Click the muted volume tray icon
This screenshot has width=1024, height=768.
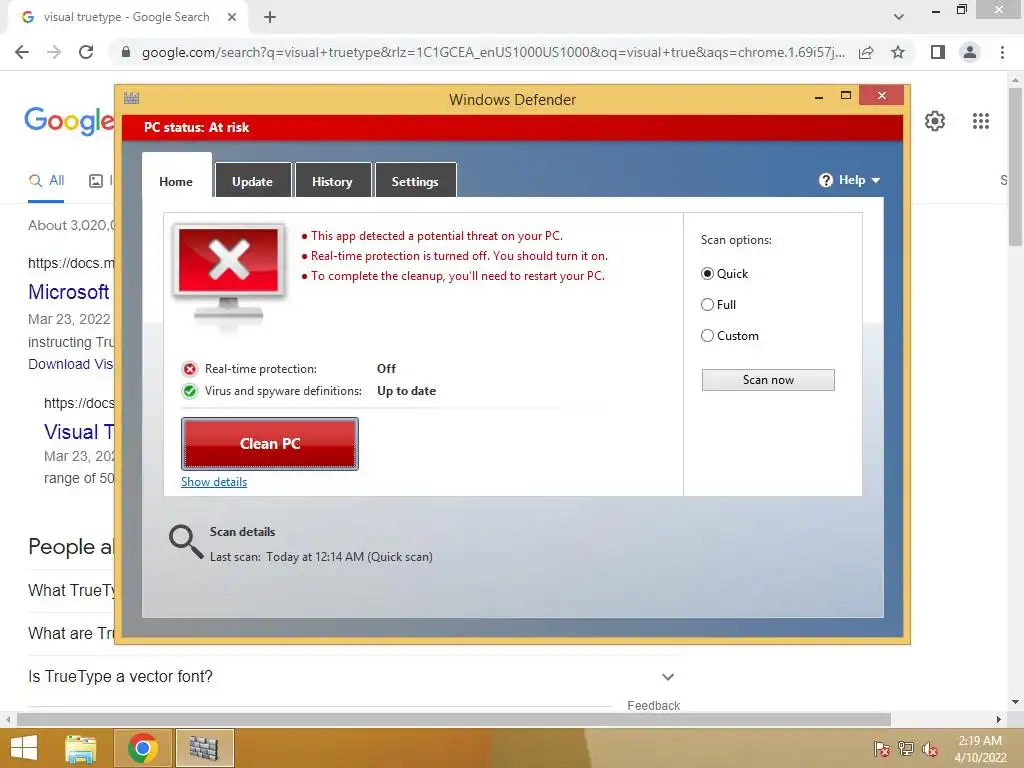tap(929, 749)
